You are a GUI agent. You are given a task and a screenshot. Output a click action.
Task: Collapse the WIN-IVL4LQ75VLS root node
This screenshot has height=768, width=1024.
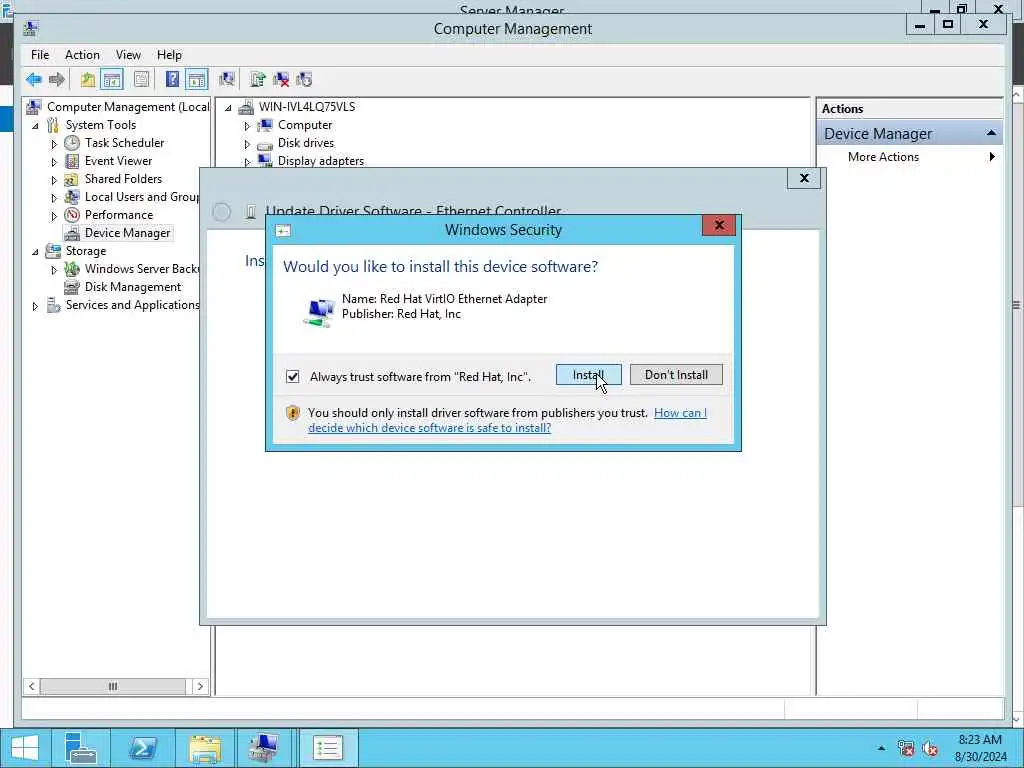pyautogui.click(x=228, y=107)
